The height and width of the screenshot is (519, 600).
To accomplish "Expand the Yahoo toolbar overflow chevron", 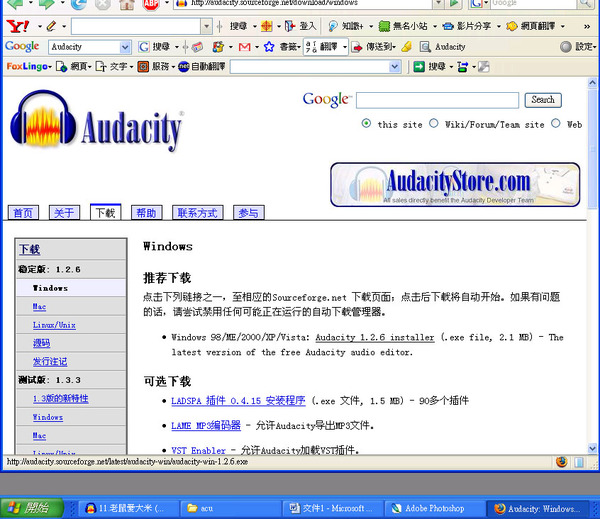I will tap(587, 26).
